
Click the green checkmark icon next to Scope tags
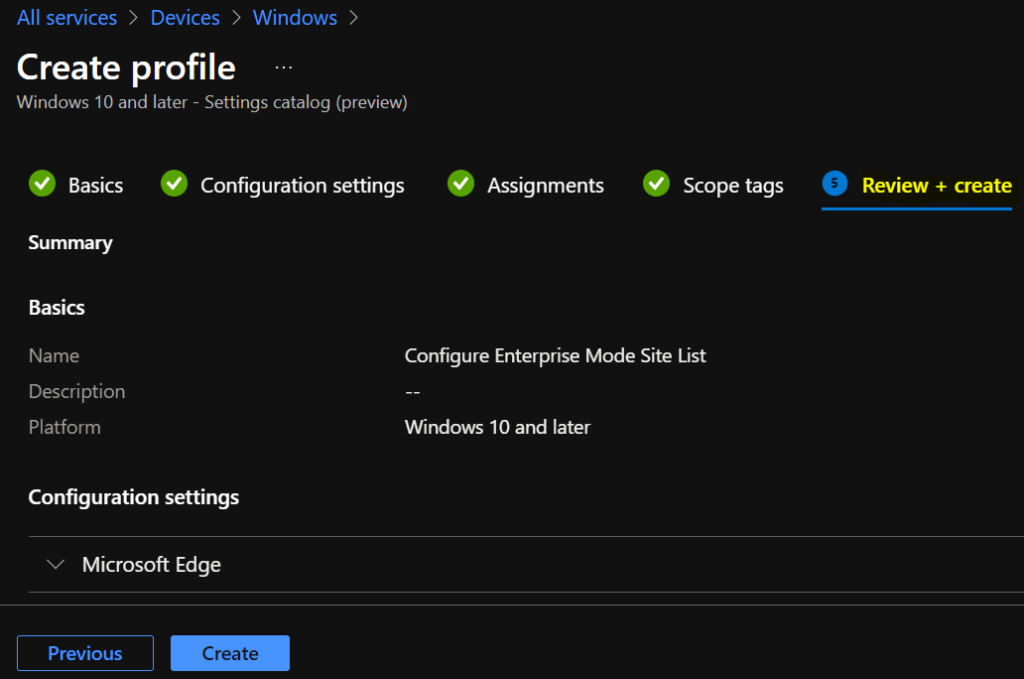[656, 184]
